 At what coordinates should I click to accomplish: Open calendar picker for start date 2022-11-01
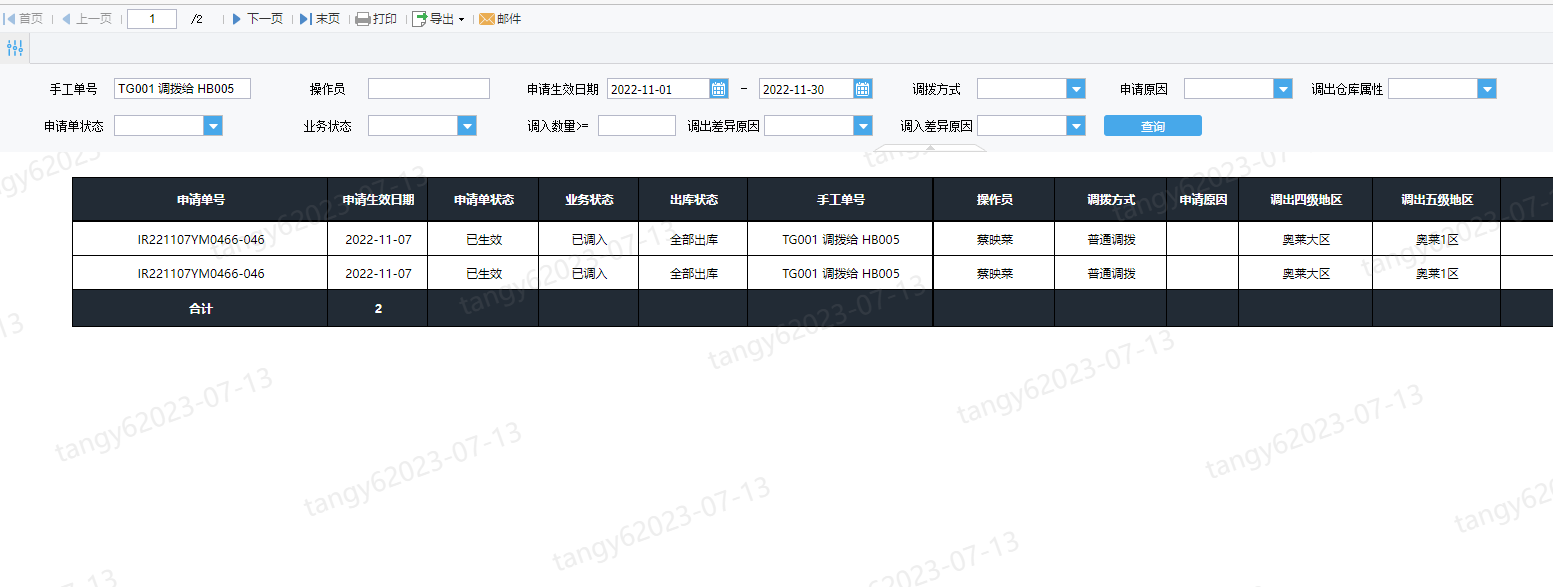pos(719,89)
